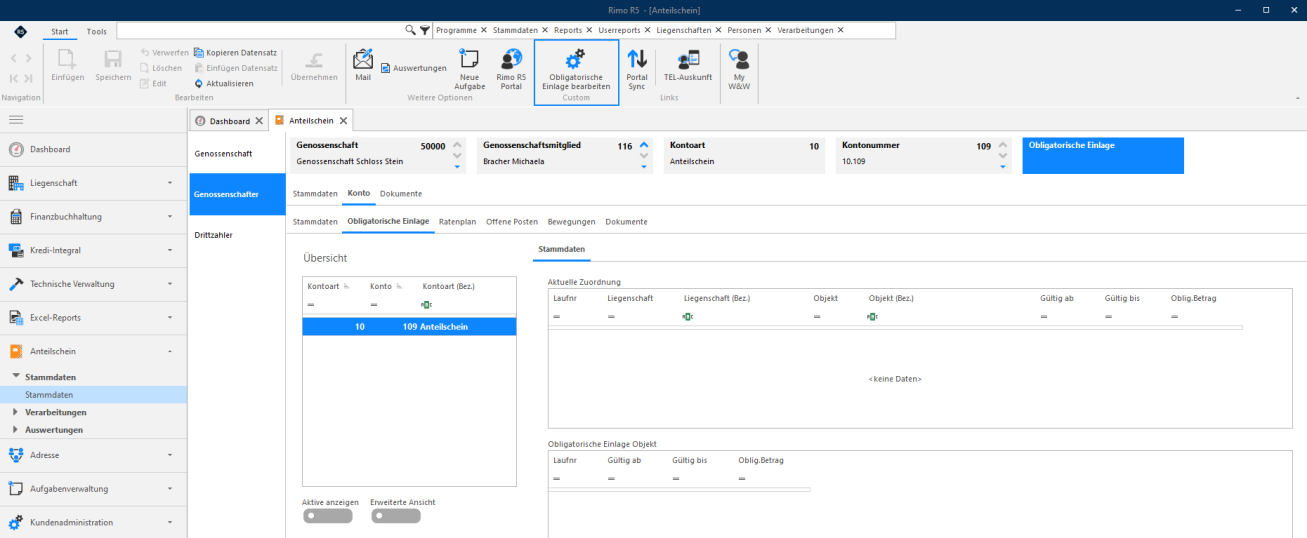Viewport: 1307px width, 538px height.
Task: Open the Genossenschaftsmitglied field dropdown
Action: [644, 167]
